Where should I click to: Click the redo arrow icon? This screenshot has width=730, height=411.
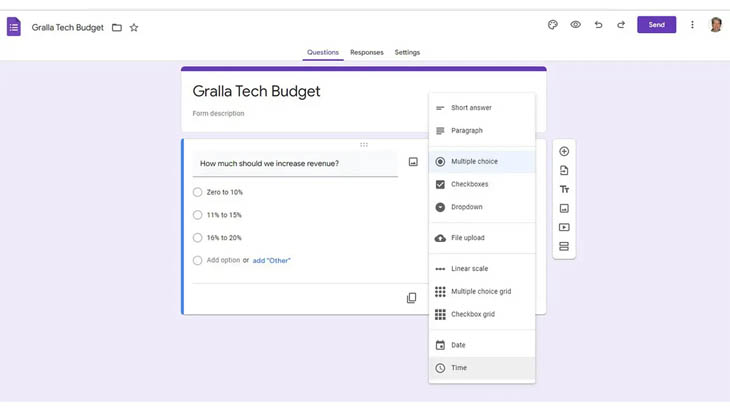621,25
